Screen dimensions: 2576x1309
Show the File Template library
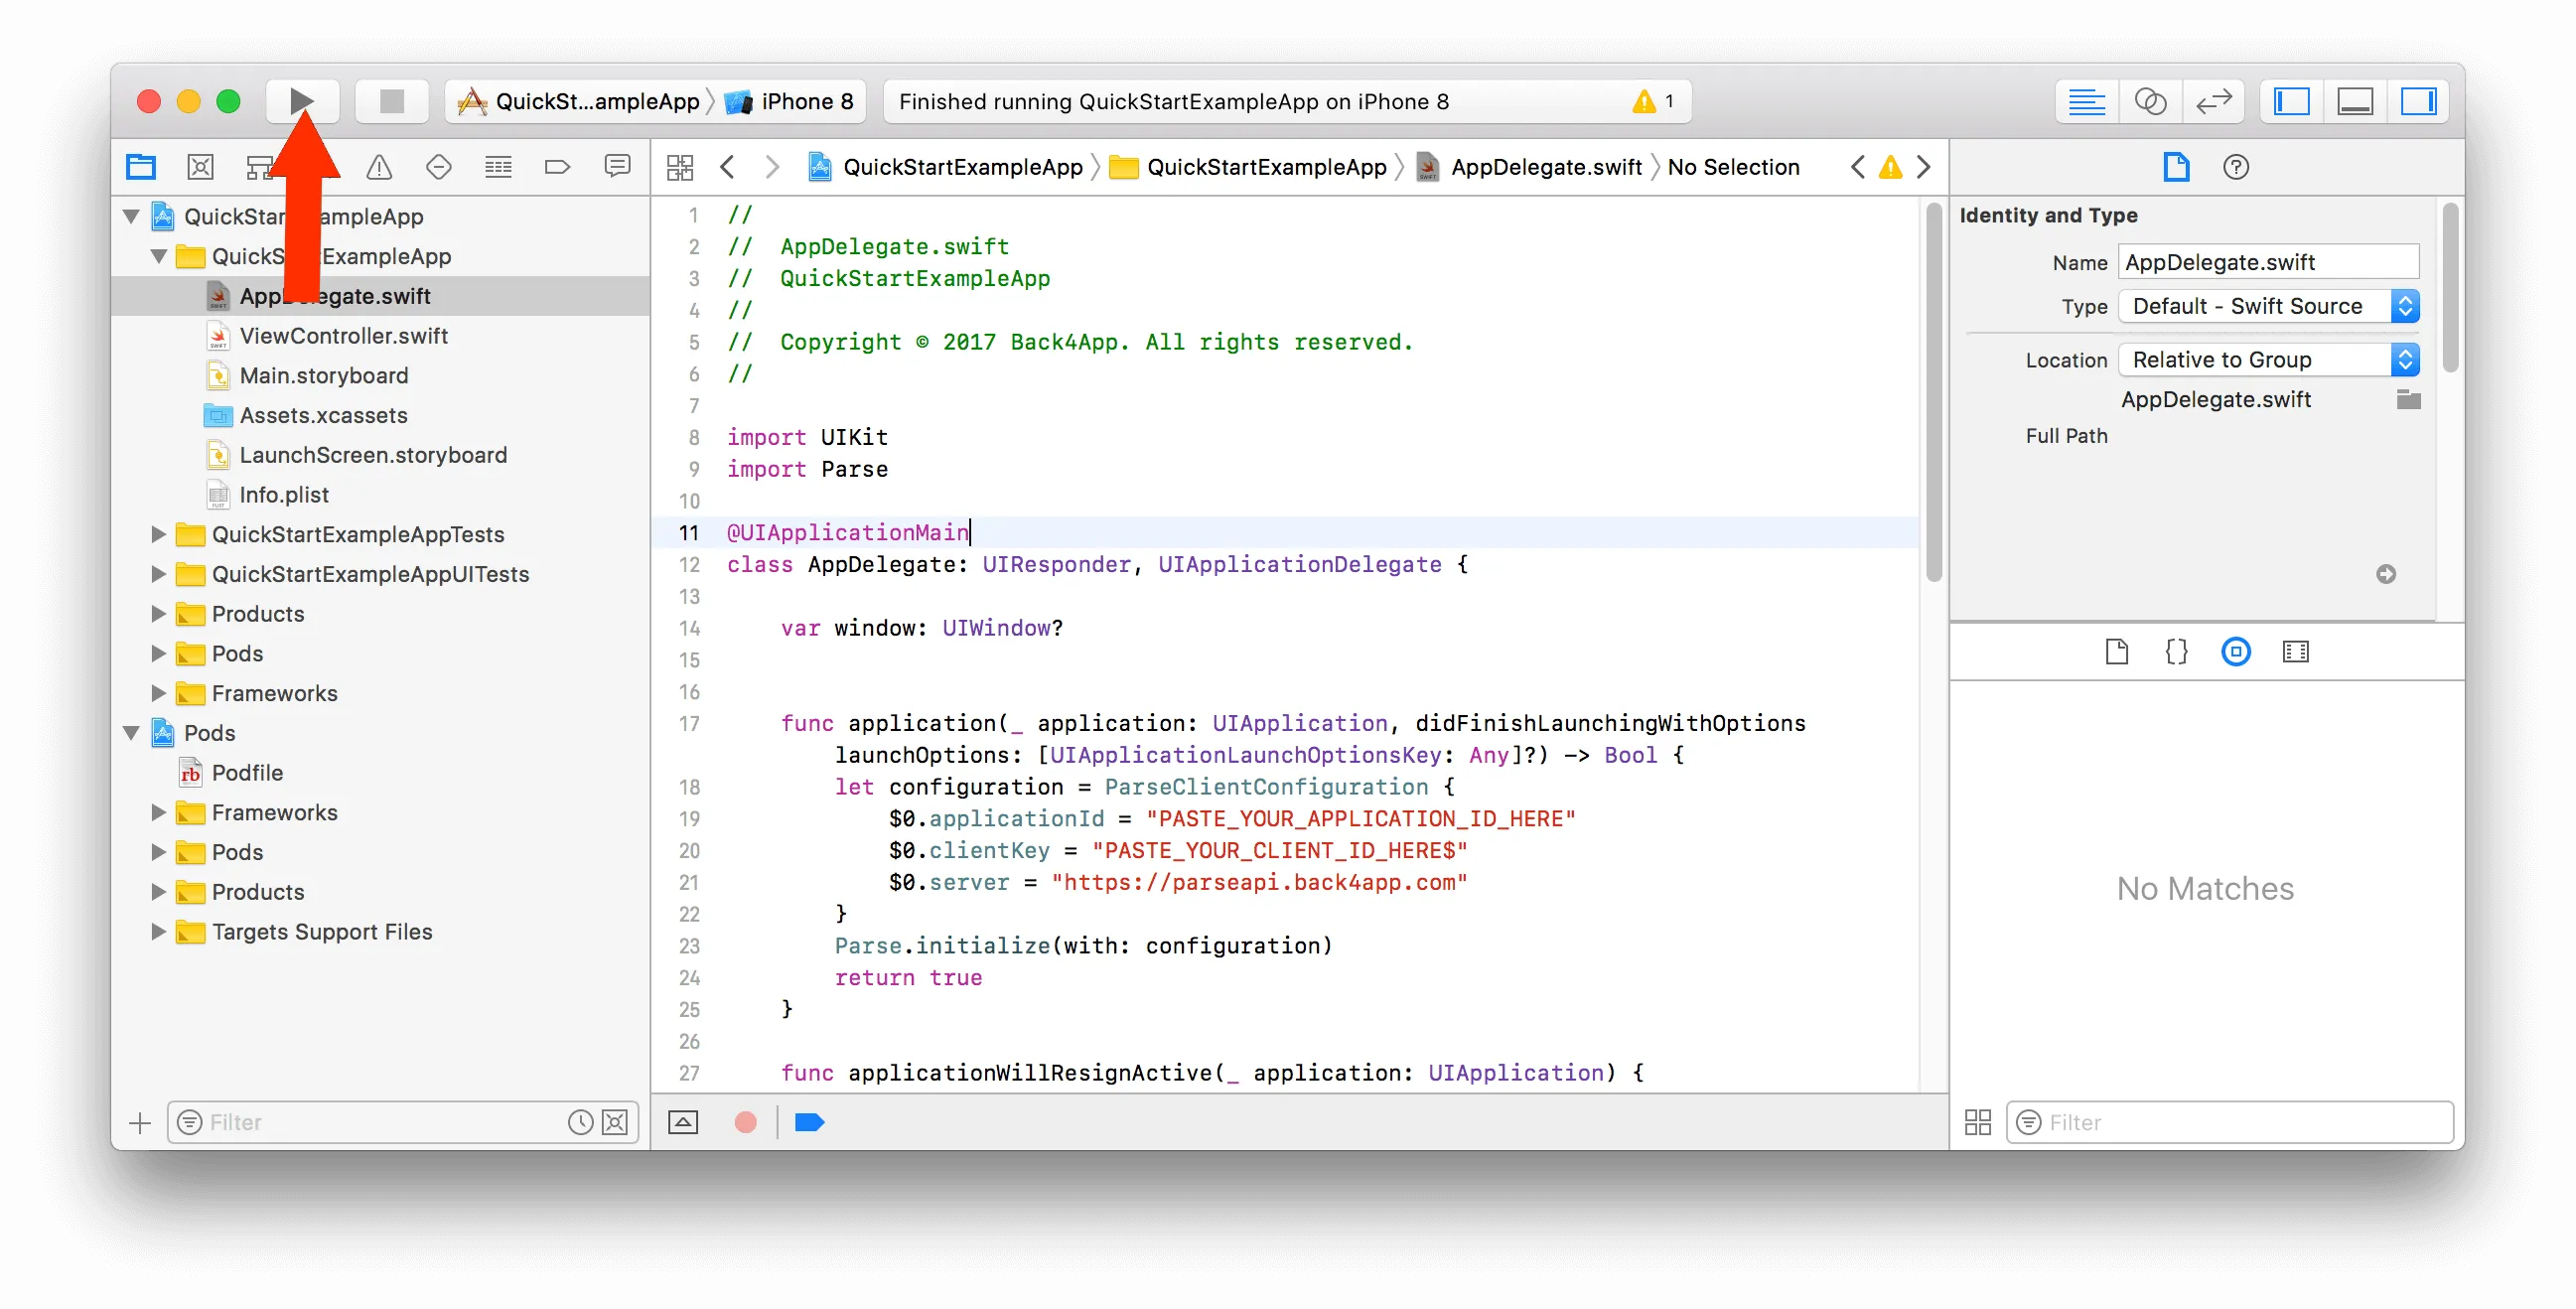2116,652
